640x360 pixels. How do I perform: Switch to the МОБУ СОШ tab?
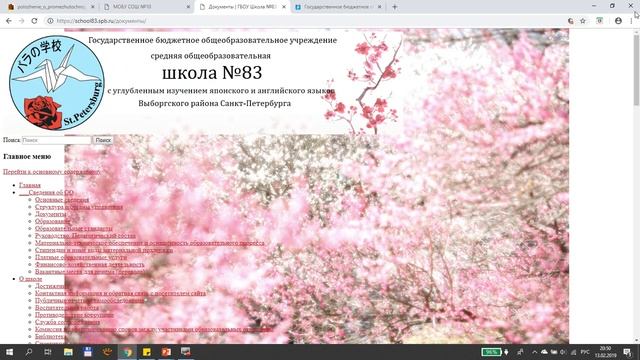coord(147,7)
